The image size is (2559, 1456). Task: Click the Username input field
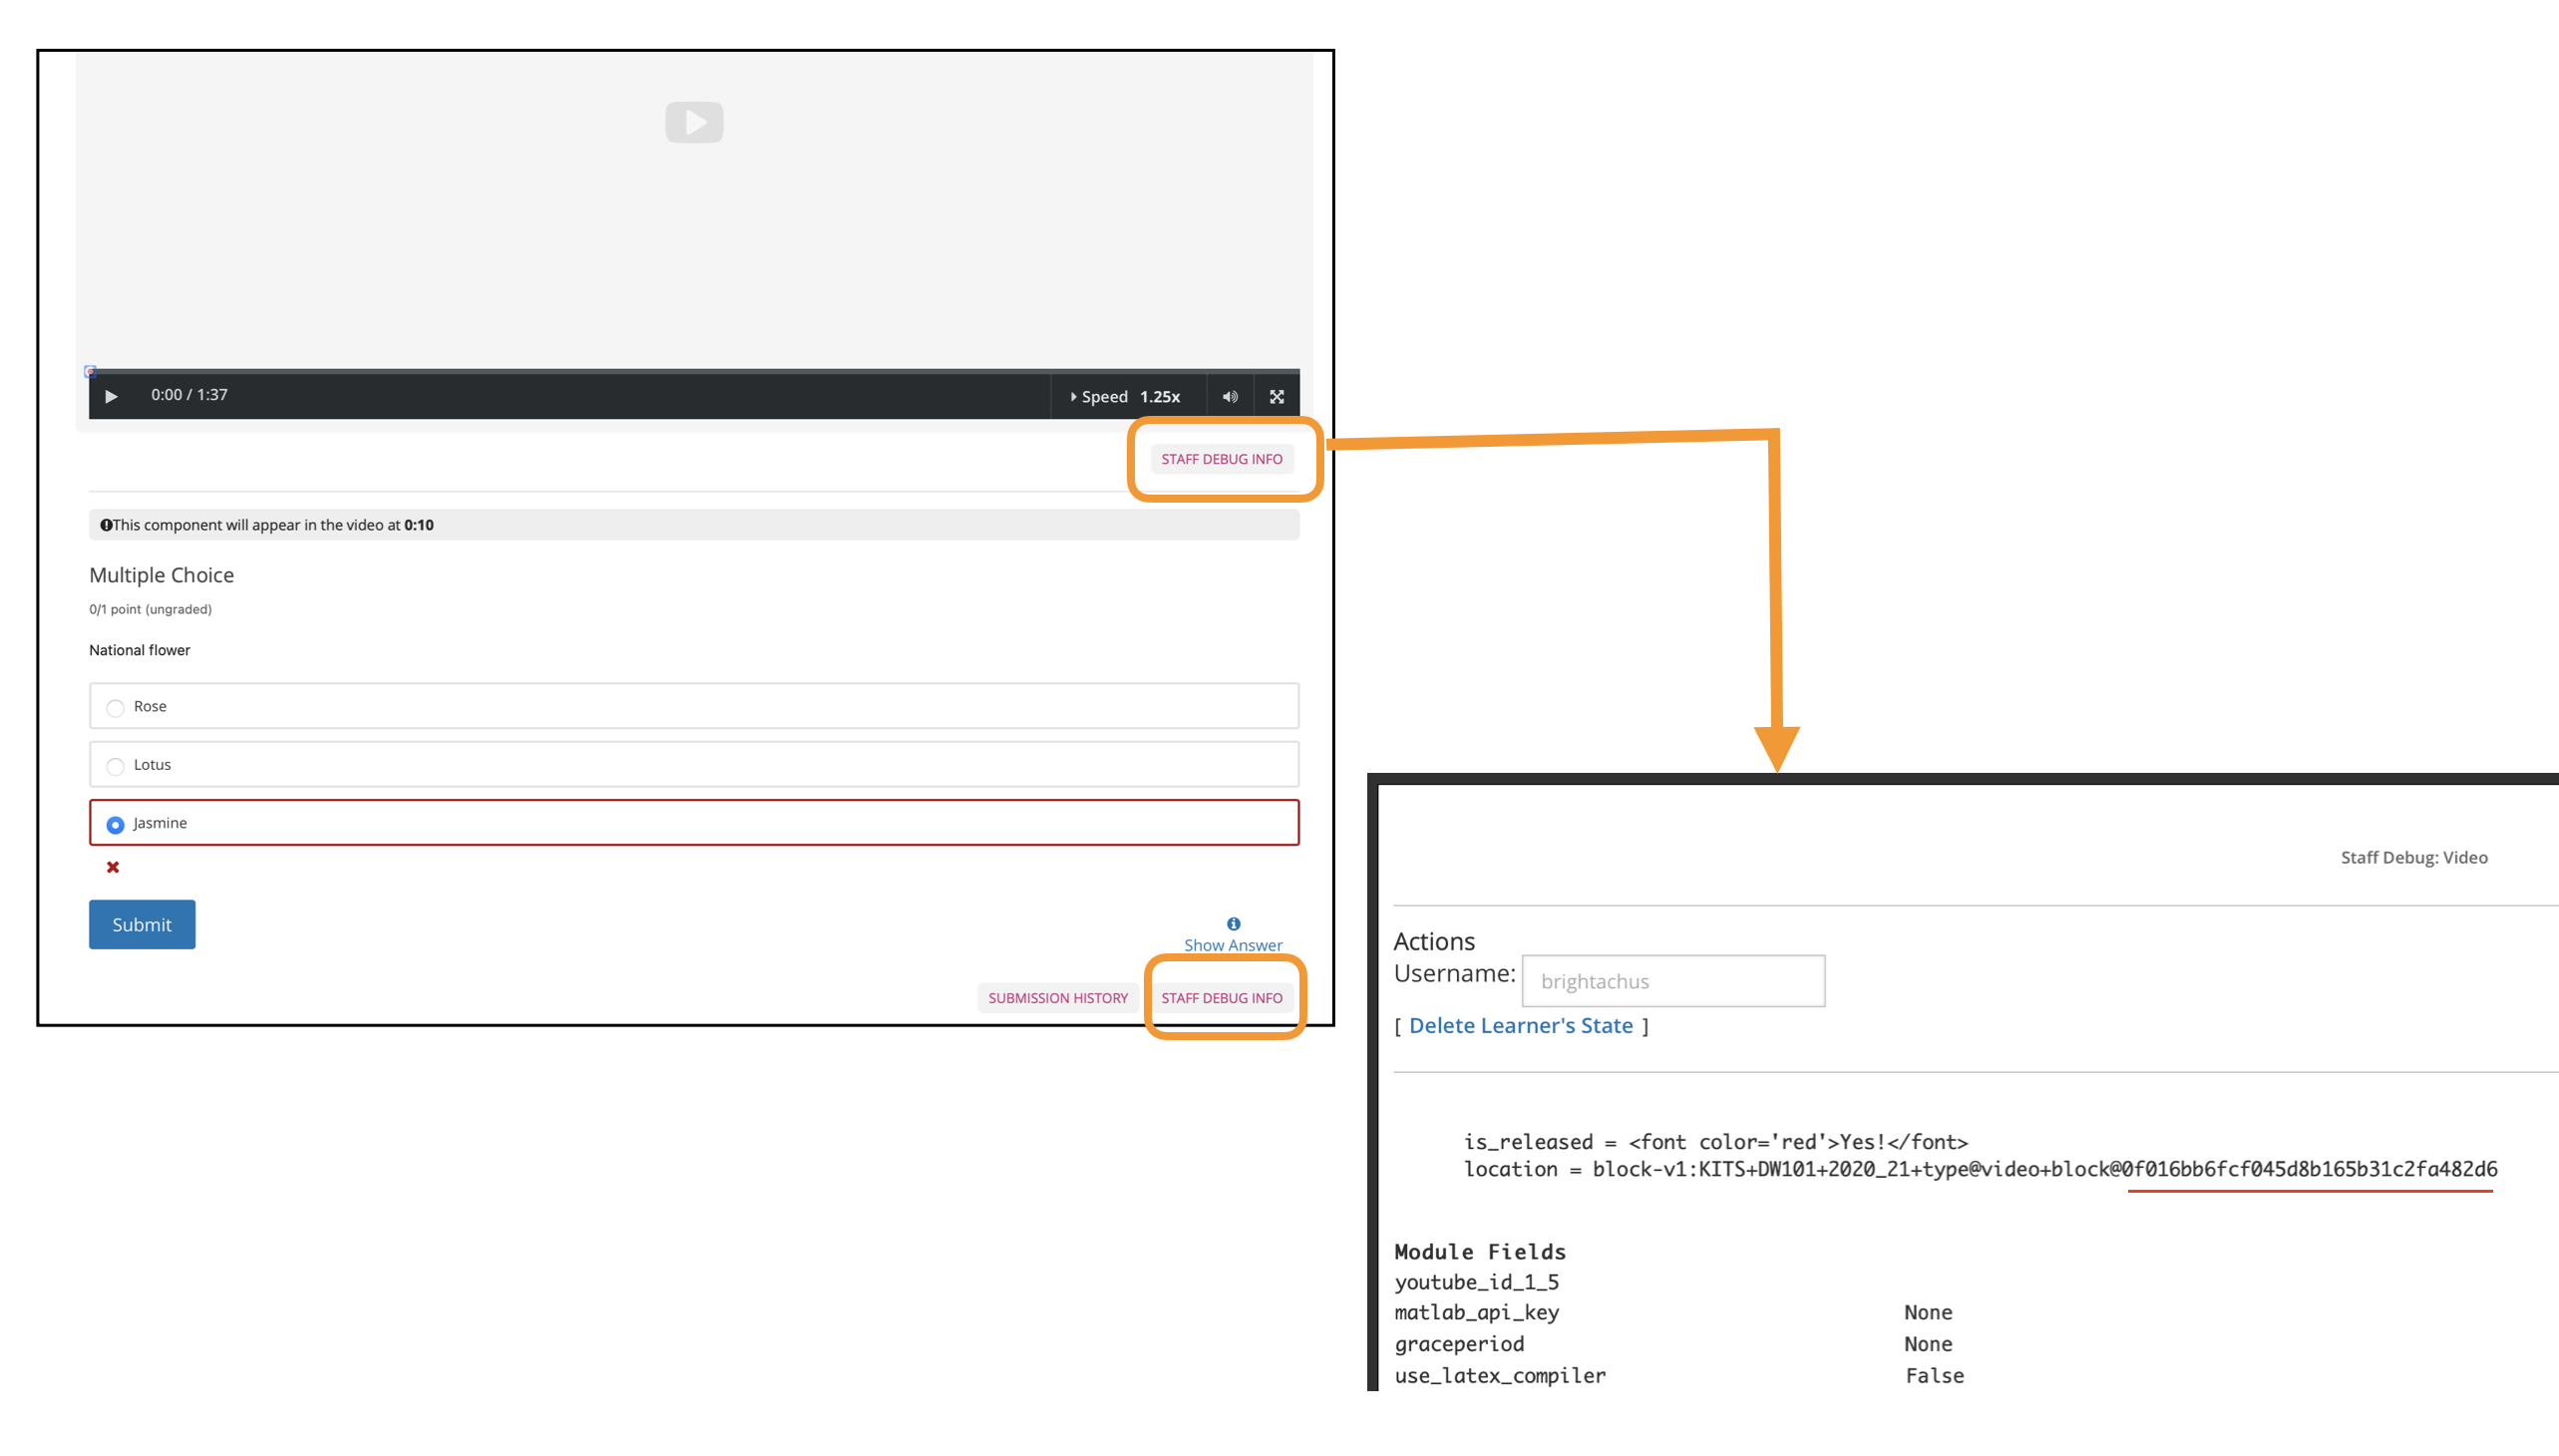pos(1672,981)
